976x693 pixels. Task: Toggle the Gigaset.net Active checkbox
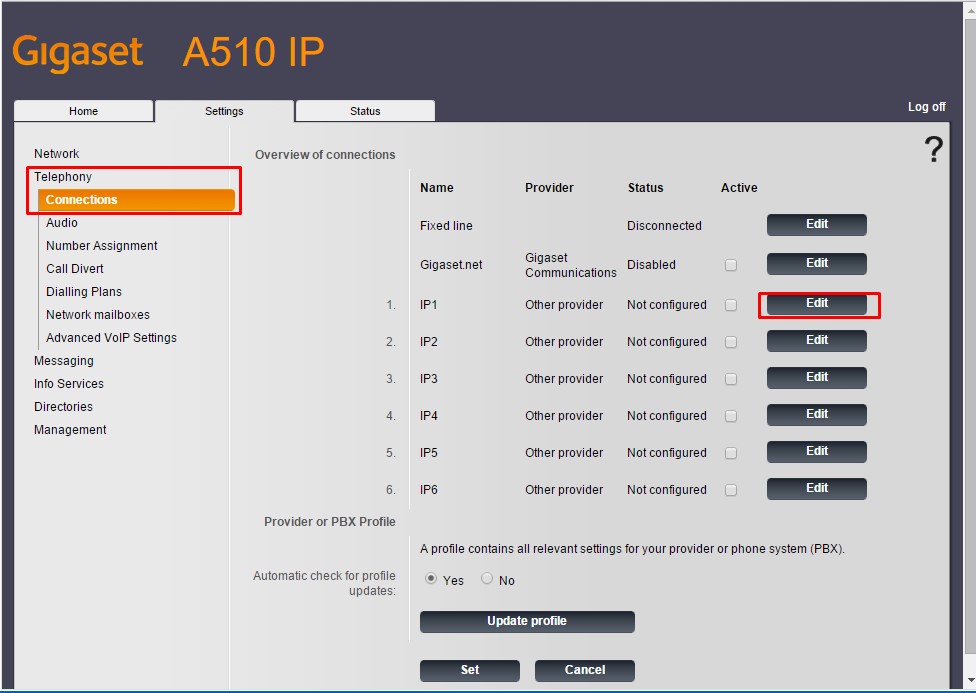(x=731, y=265)
